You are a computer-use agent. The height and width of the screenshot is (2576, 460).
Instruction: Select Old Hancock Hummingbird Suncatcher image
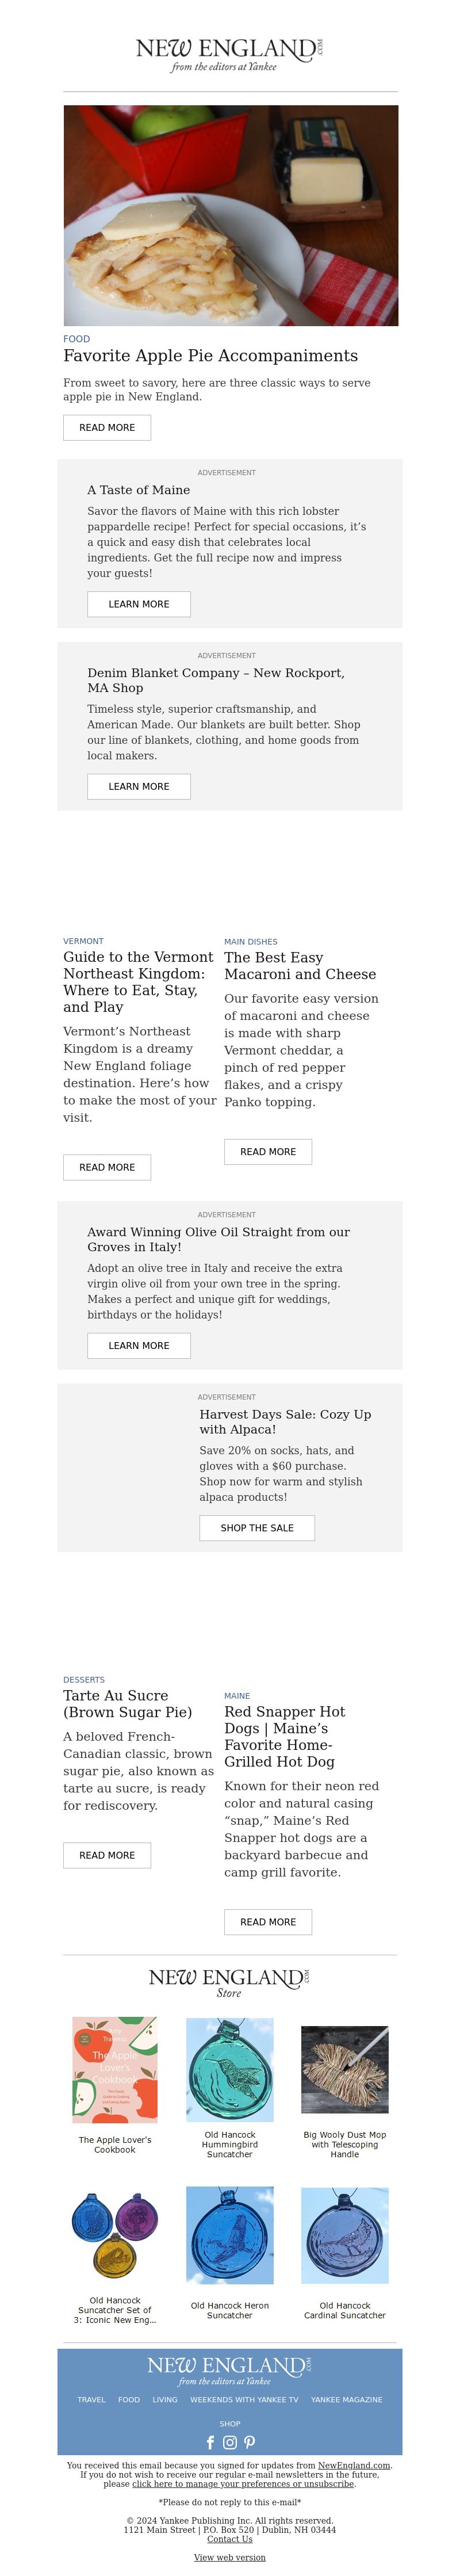pos(230,2069)
